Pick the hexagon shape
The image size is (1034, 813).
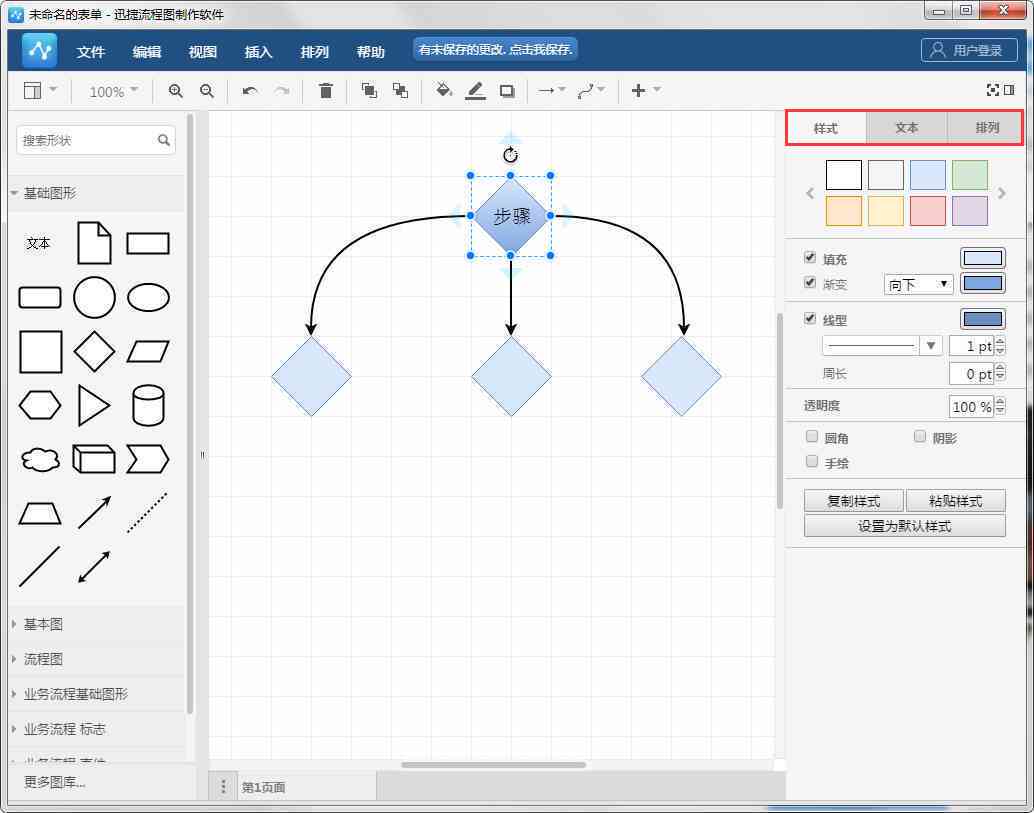[40, 406]
